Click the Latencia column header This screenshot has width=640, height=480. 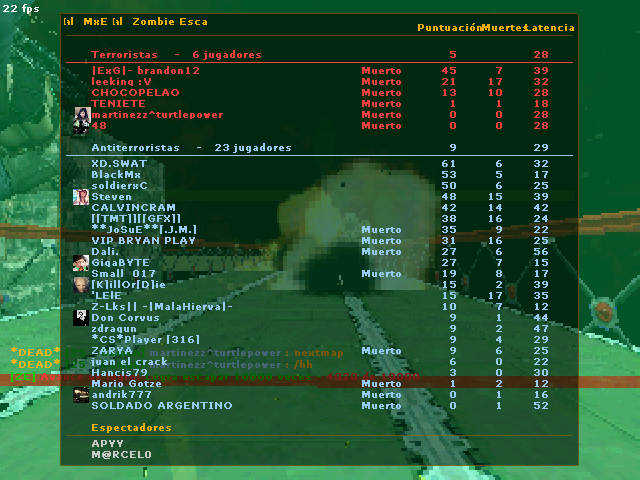click(x=551, y=28)
